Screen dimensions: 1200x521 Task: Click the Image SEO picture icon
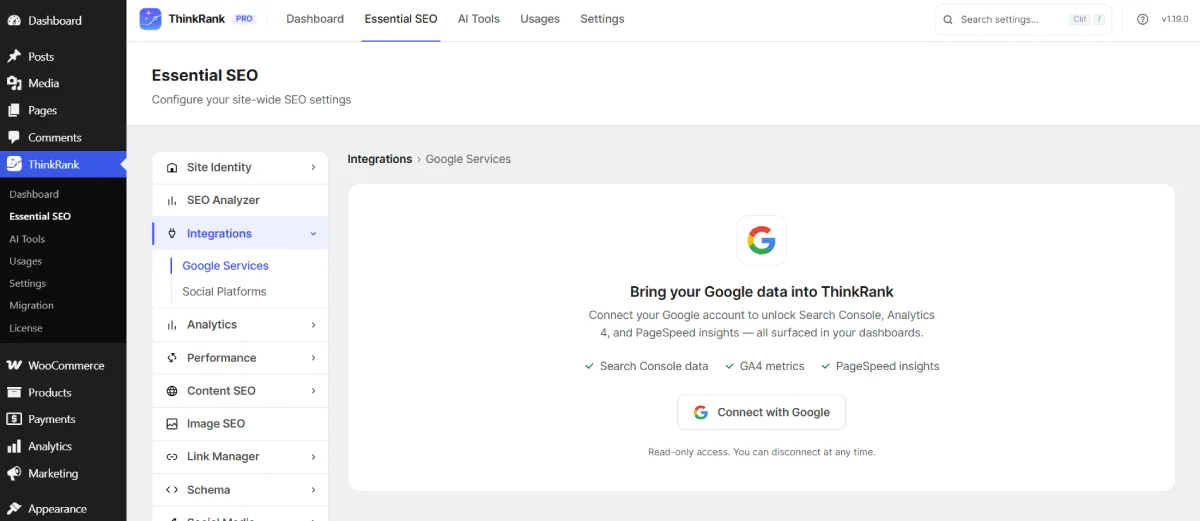click(172, 423)
